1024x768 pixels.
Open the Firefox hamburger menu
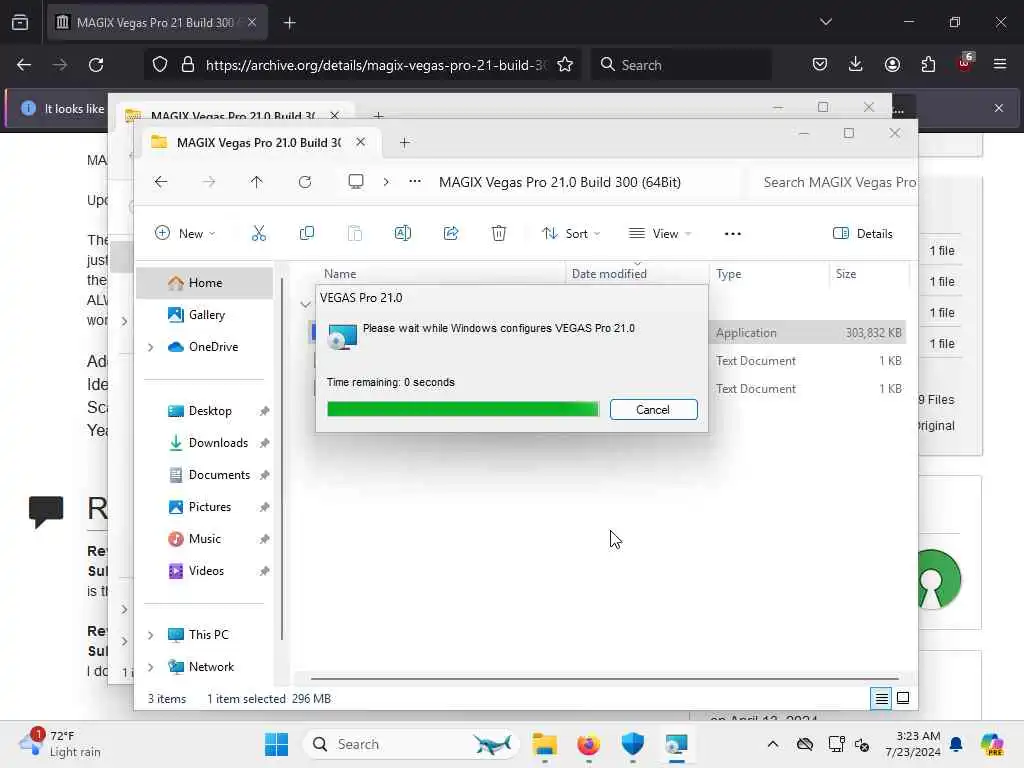[1000, 64]
